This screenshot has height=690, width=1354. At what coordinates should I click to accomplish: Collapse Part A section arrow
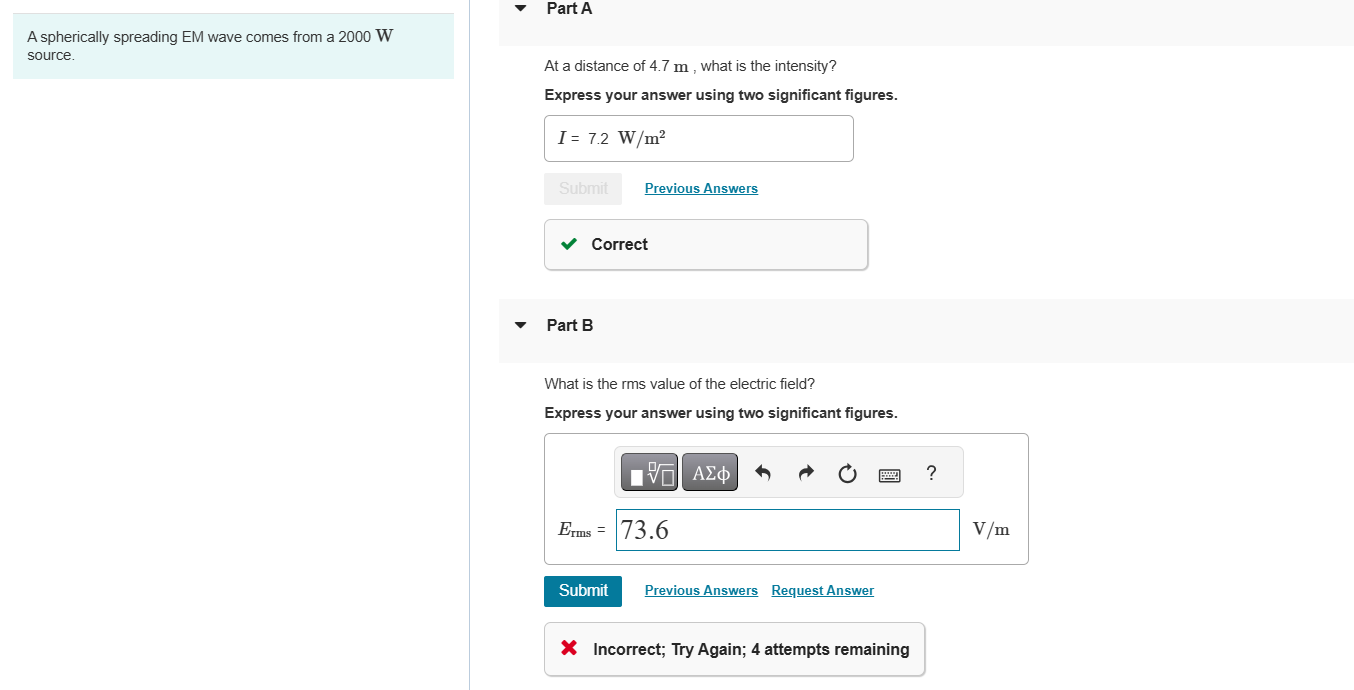(x=520, y=9)
